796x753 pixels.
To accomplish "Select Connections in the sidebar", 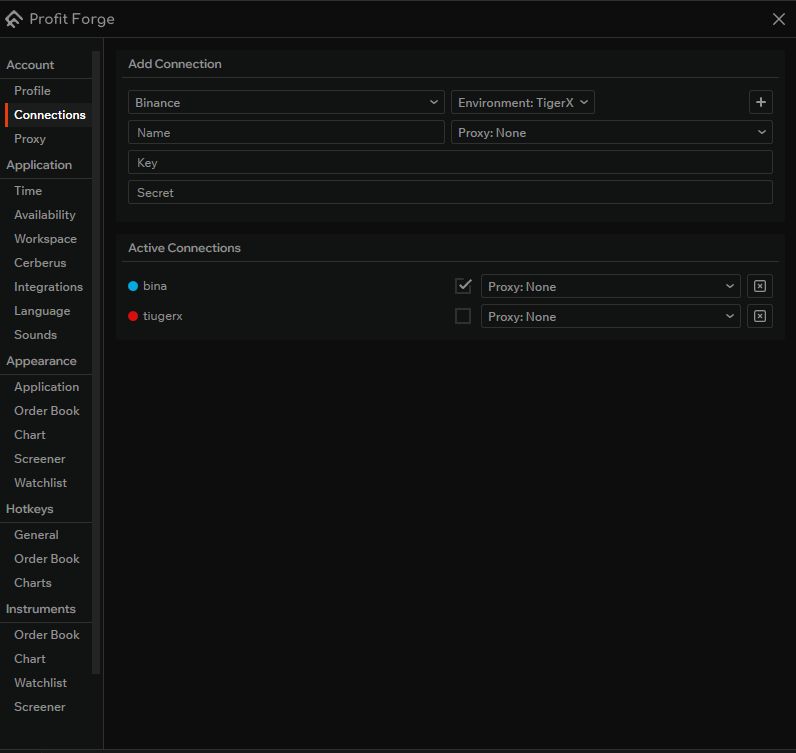I will pos(50,115).
